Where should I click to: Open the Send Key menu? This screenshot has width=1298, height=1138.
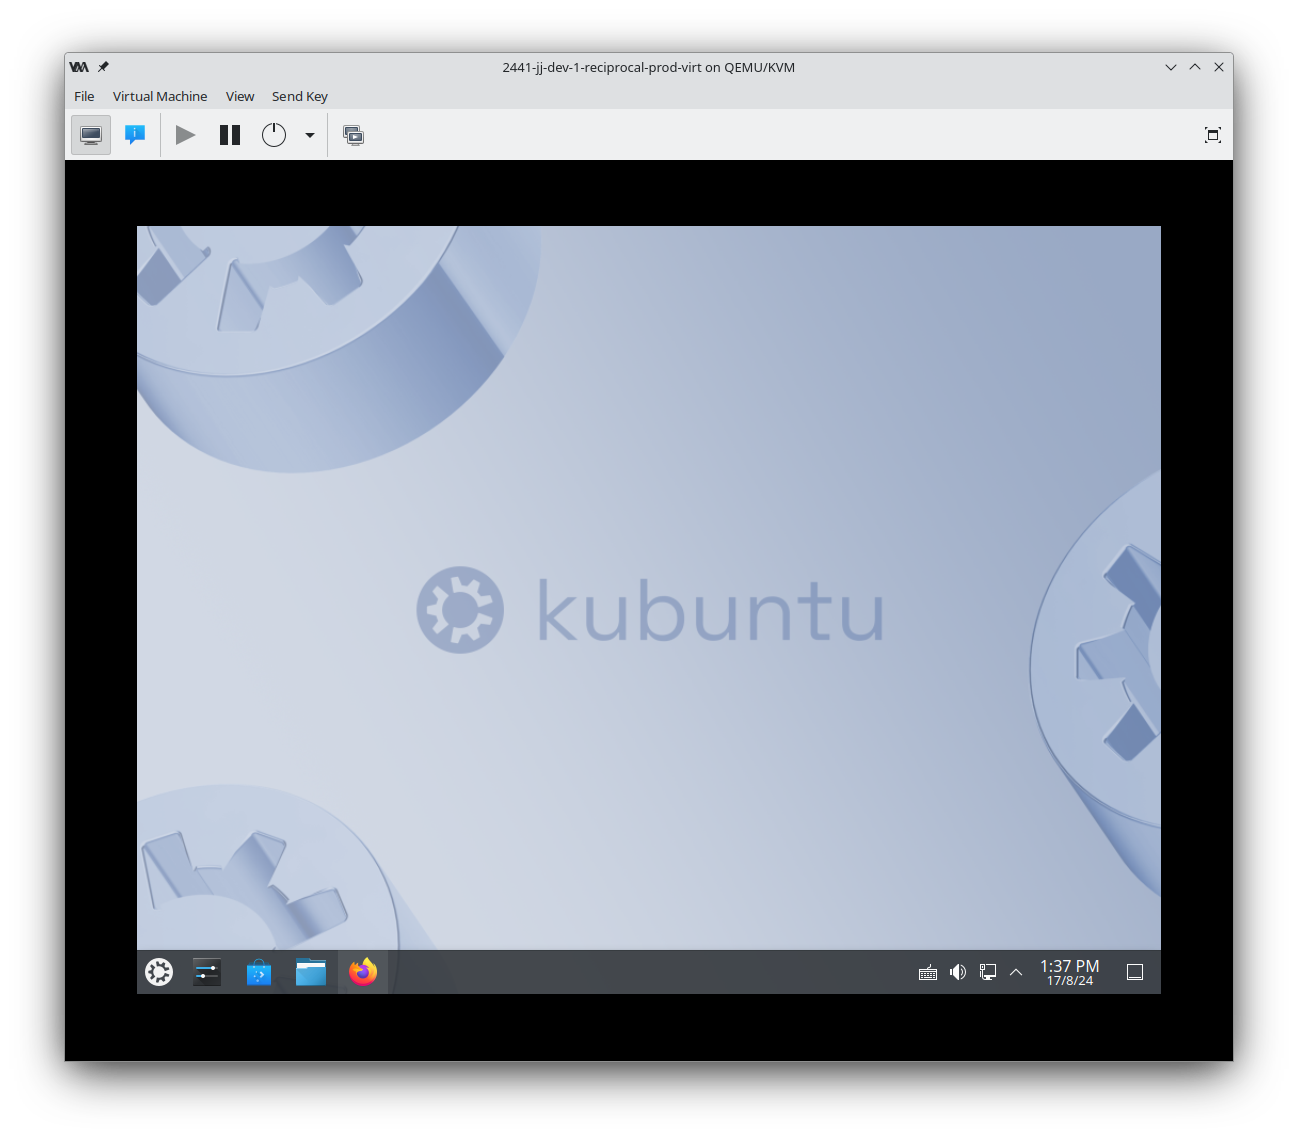pos(300,96)
